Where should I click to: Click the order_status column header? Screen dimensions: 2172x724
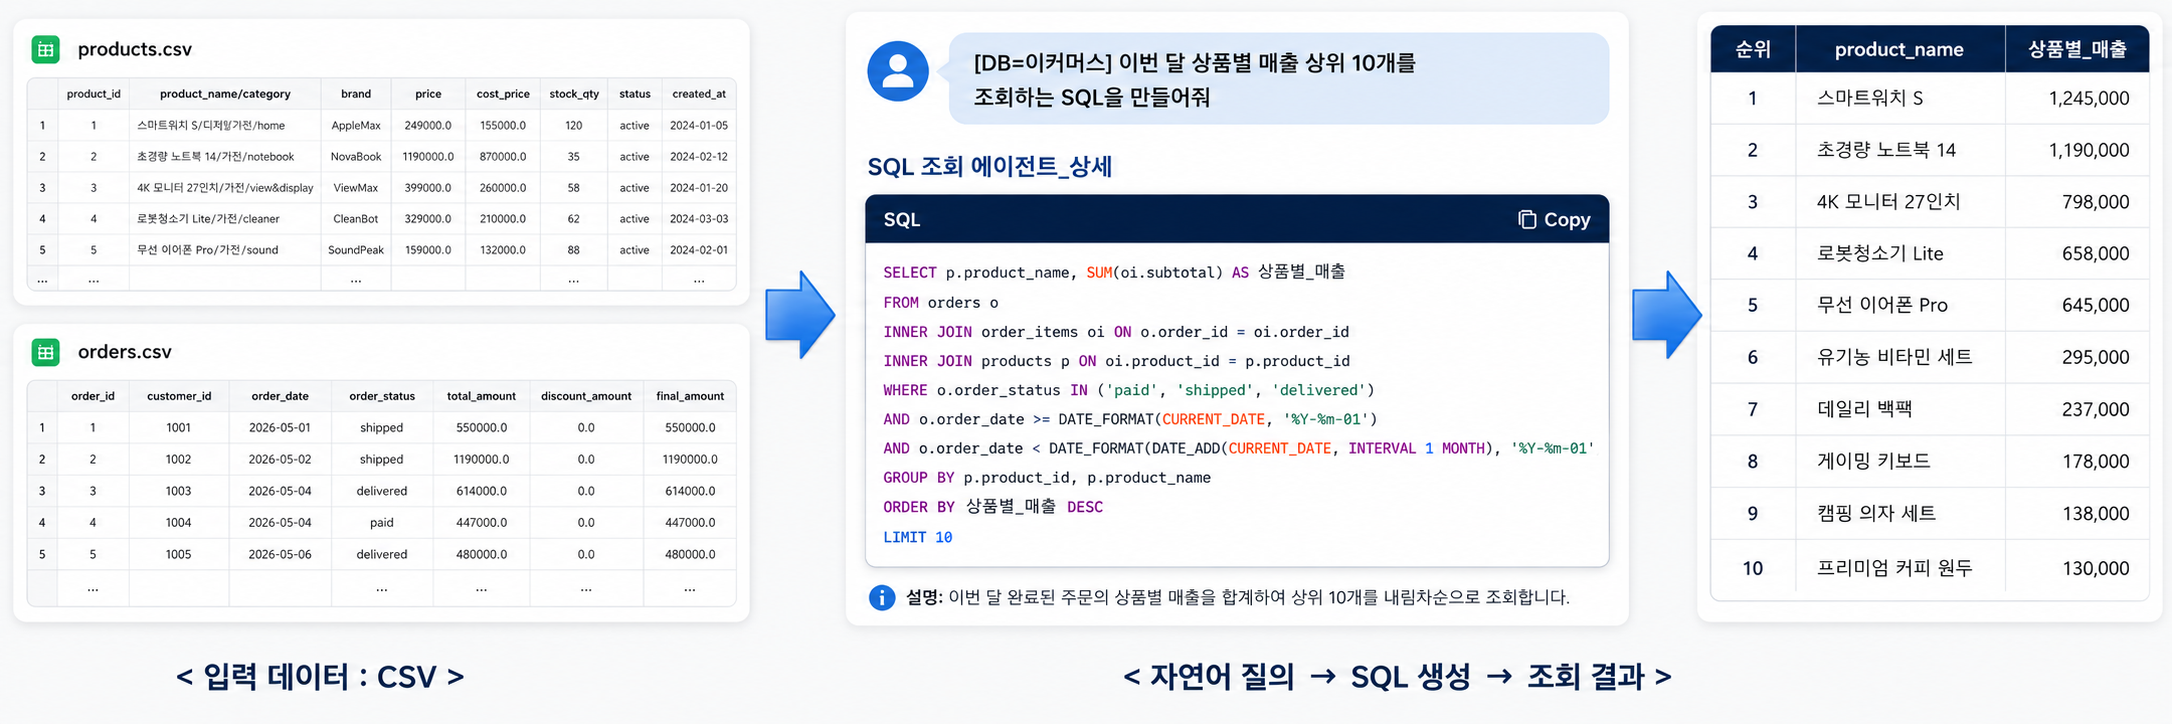[x=382, y=396]
